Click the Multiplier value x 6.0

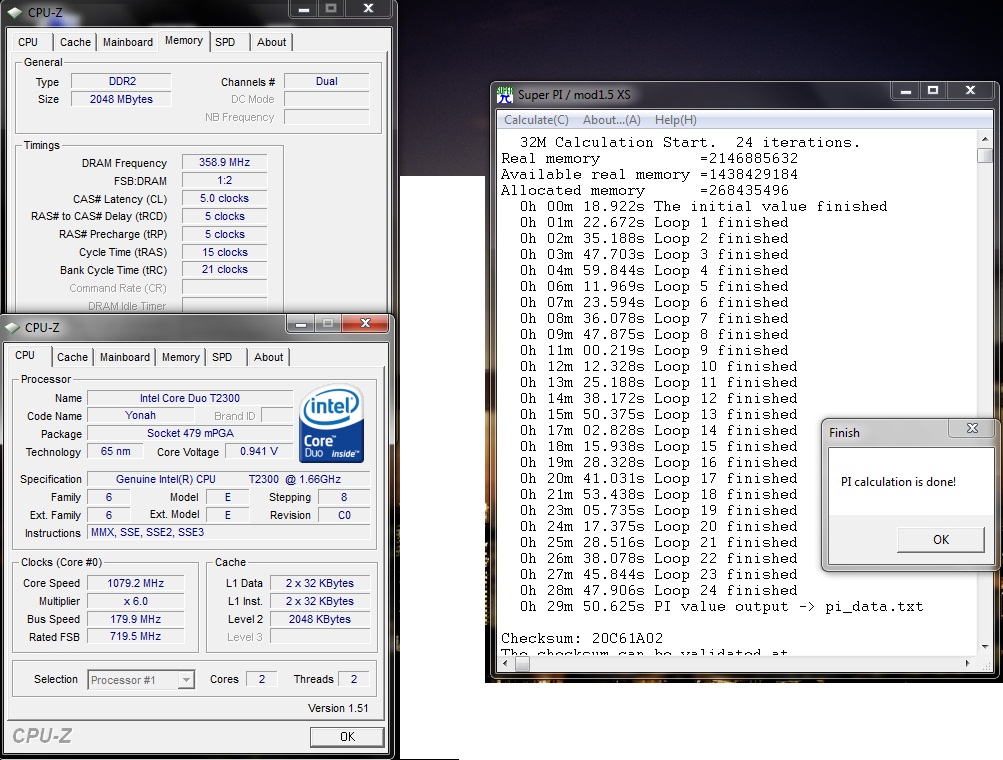point(136,601)
